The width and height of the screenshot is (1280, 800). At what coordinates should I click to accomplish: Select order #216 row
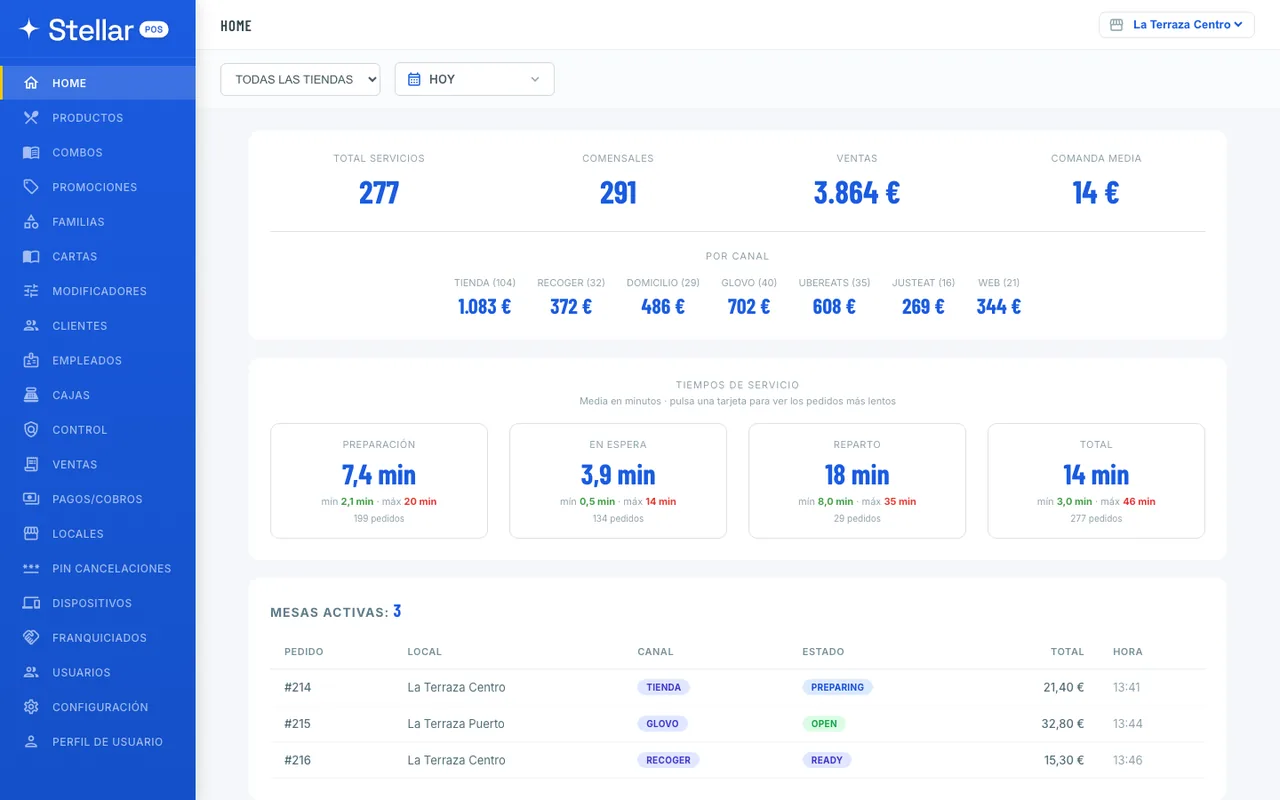click(737, 760)
